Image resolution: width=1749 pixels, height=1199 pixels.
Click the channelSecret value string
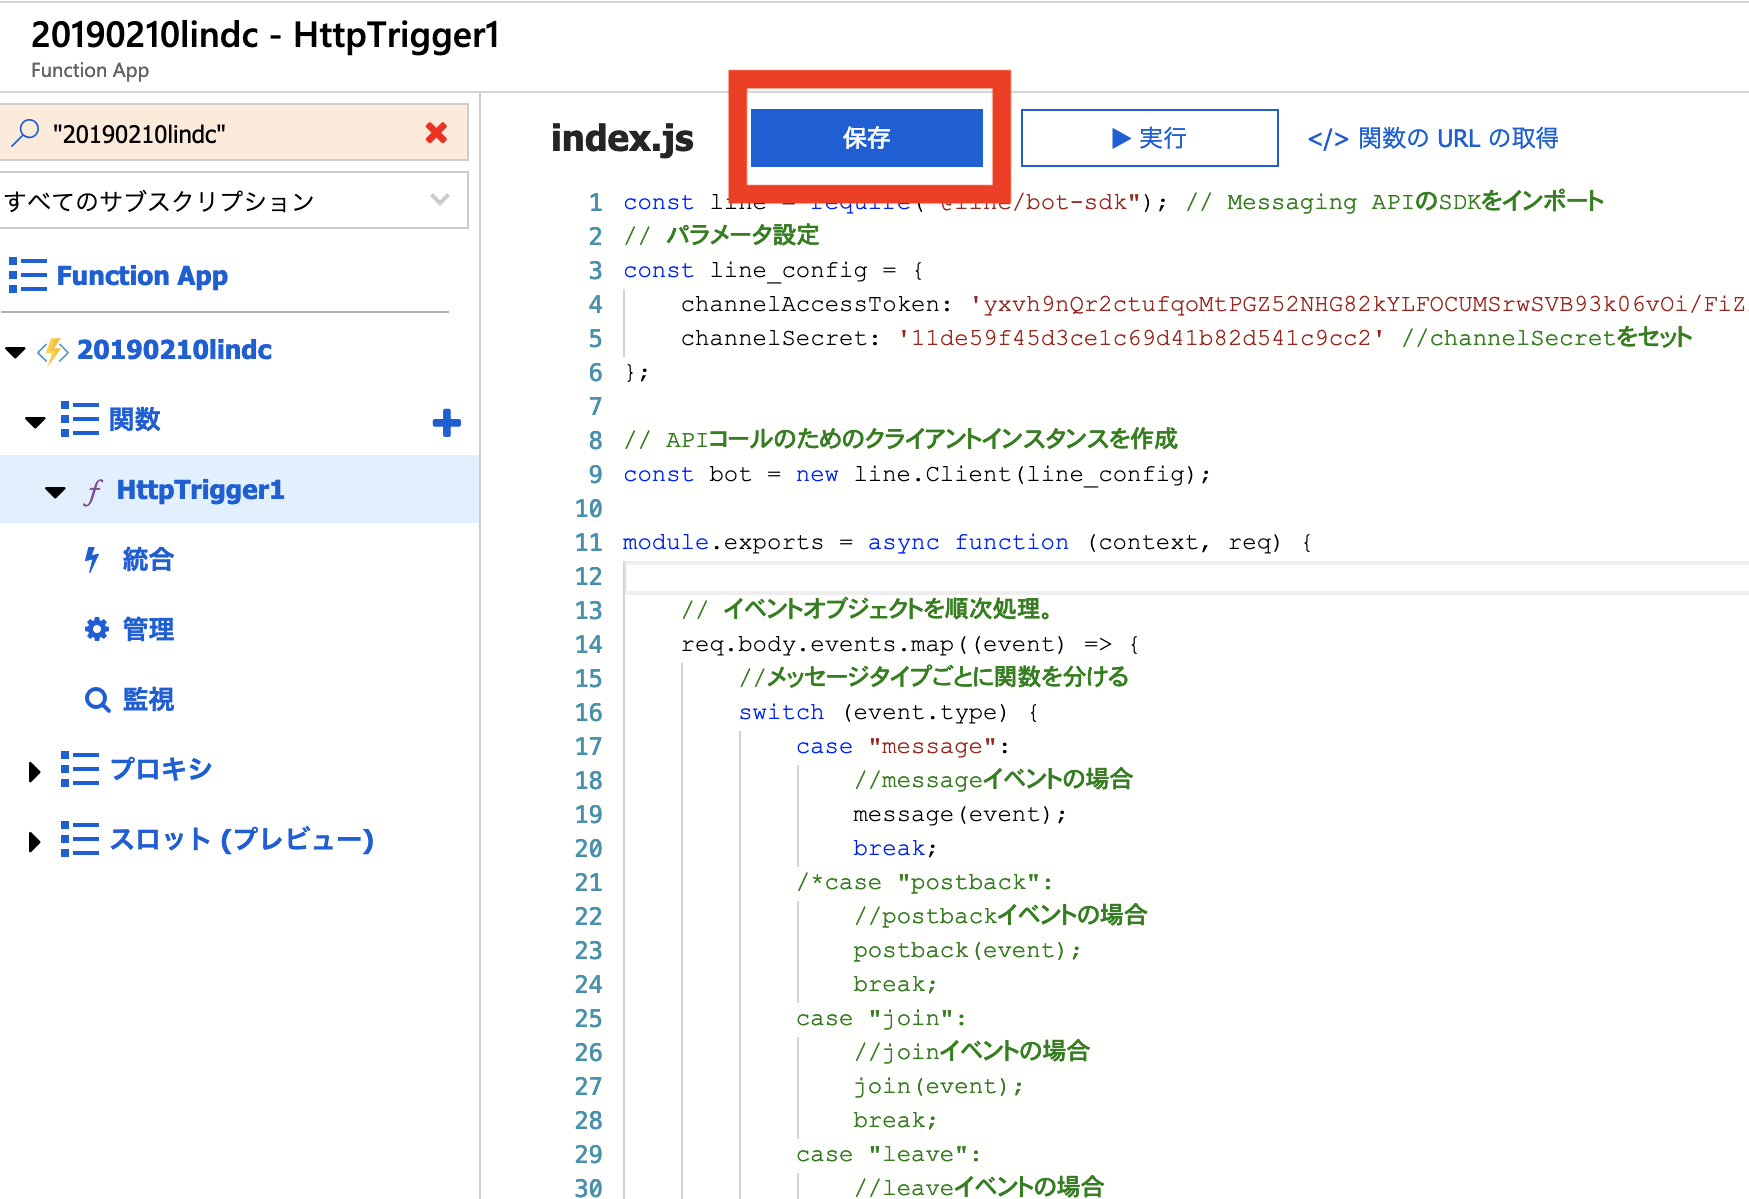[x=1141, y=338]
